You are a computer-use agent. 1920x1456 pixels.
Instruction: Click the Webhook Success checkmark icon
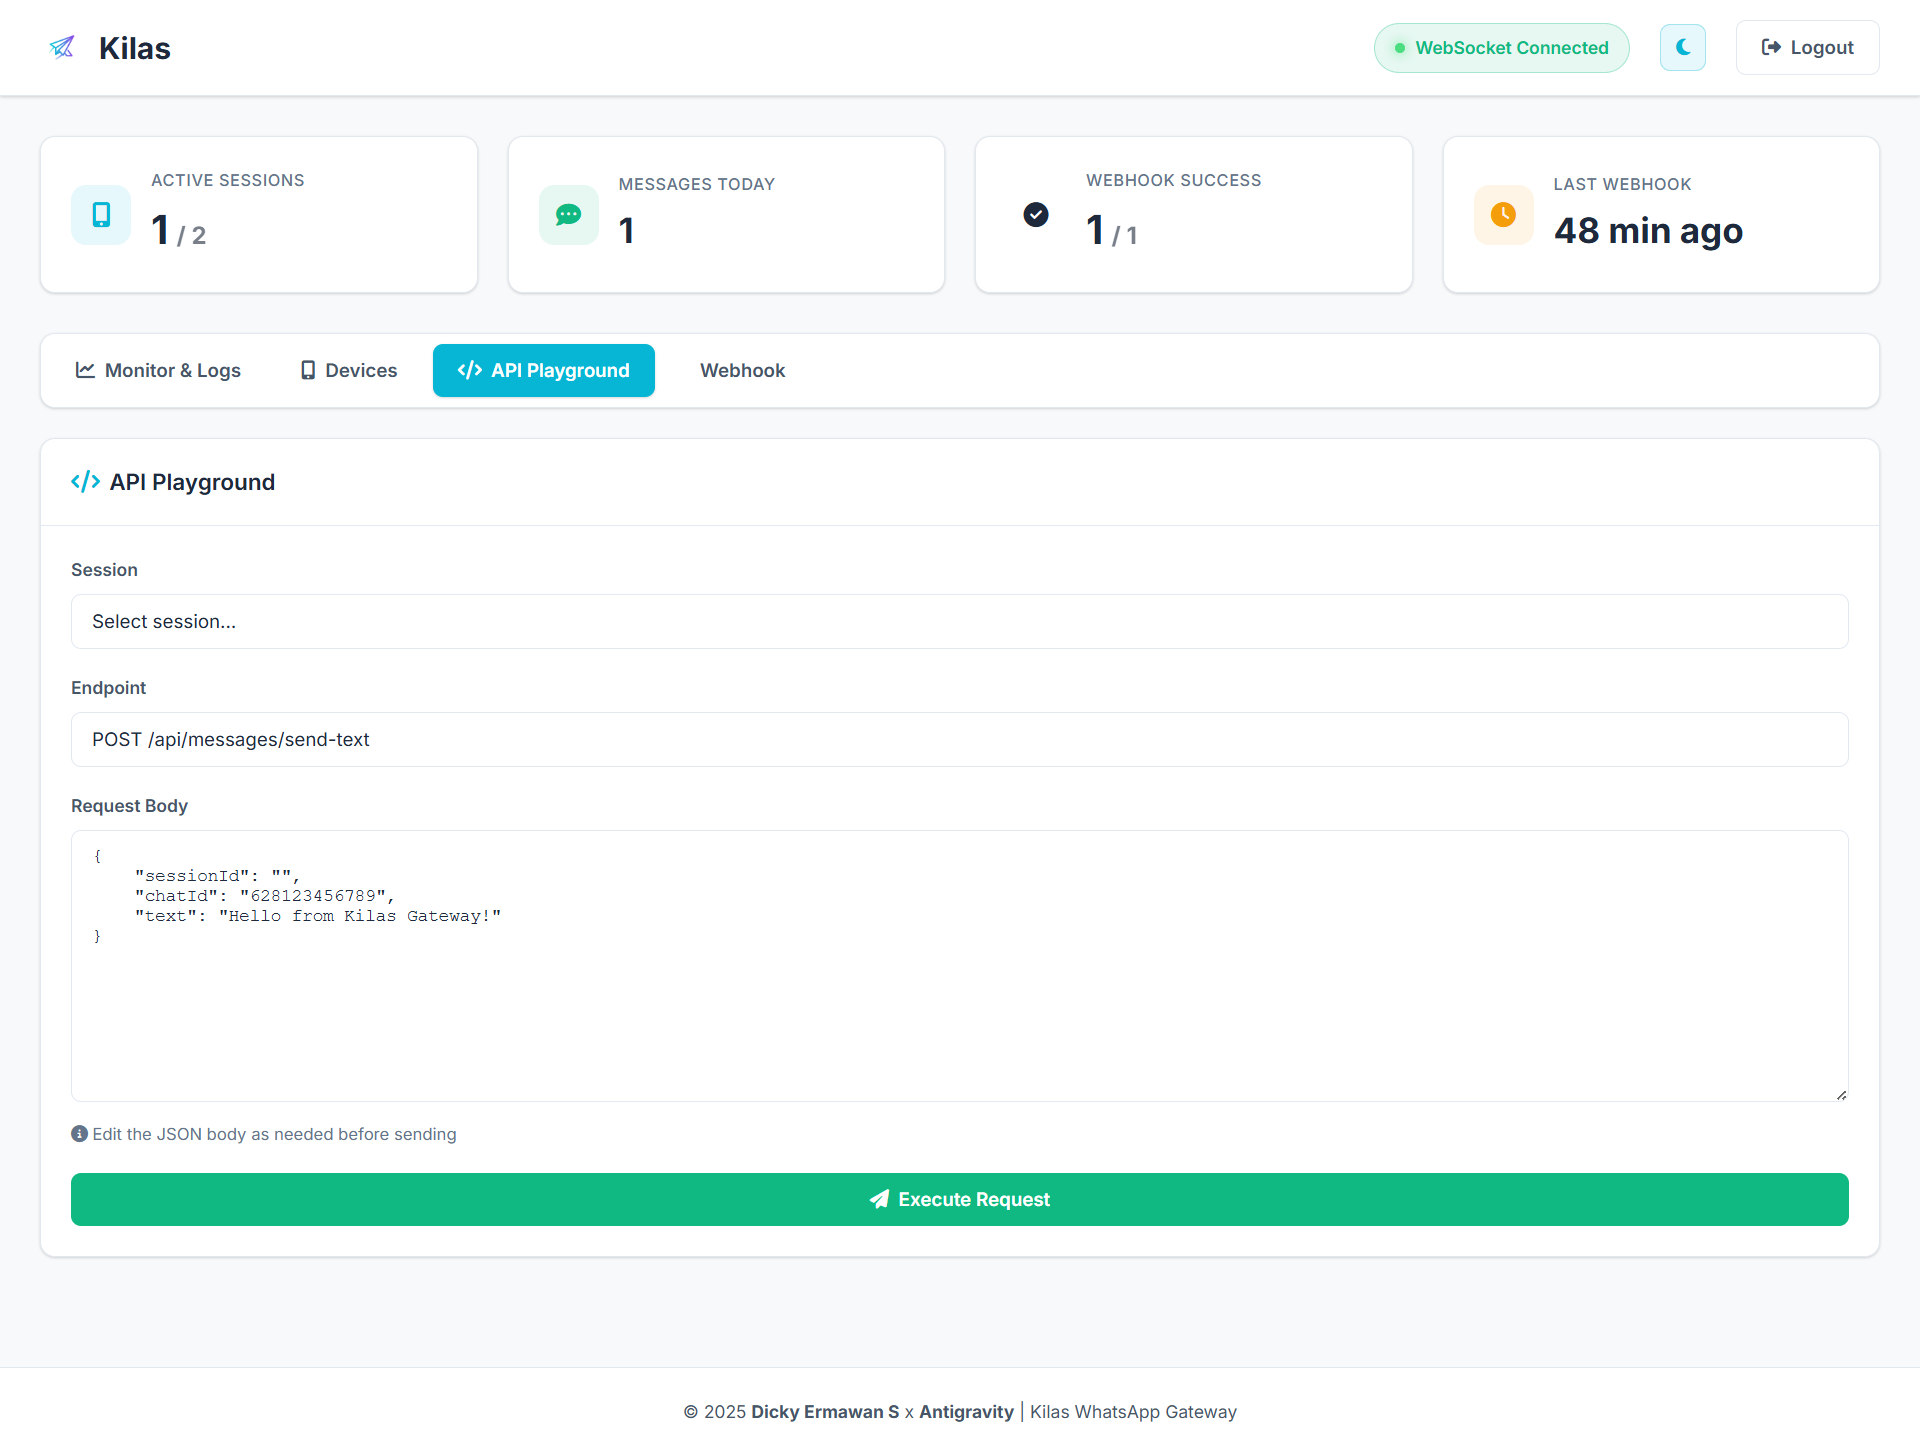coord(1036,215)
